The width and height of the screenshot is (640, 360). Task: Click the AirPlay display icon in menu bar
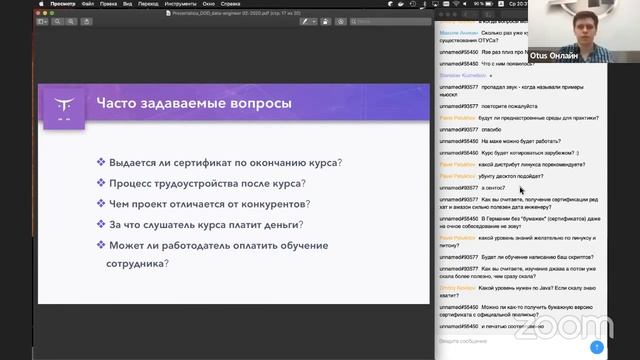435,4
